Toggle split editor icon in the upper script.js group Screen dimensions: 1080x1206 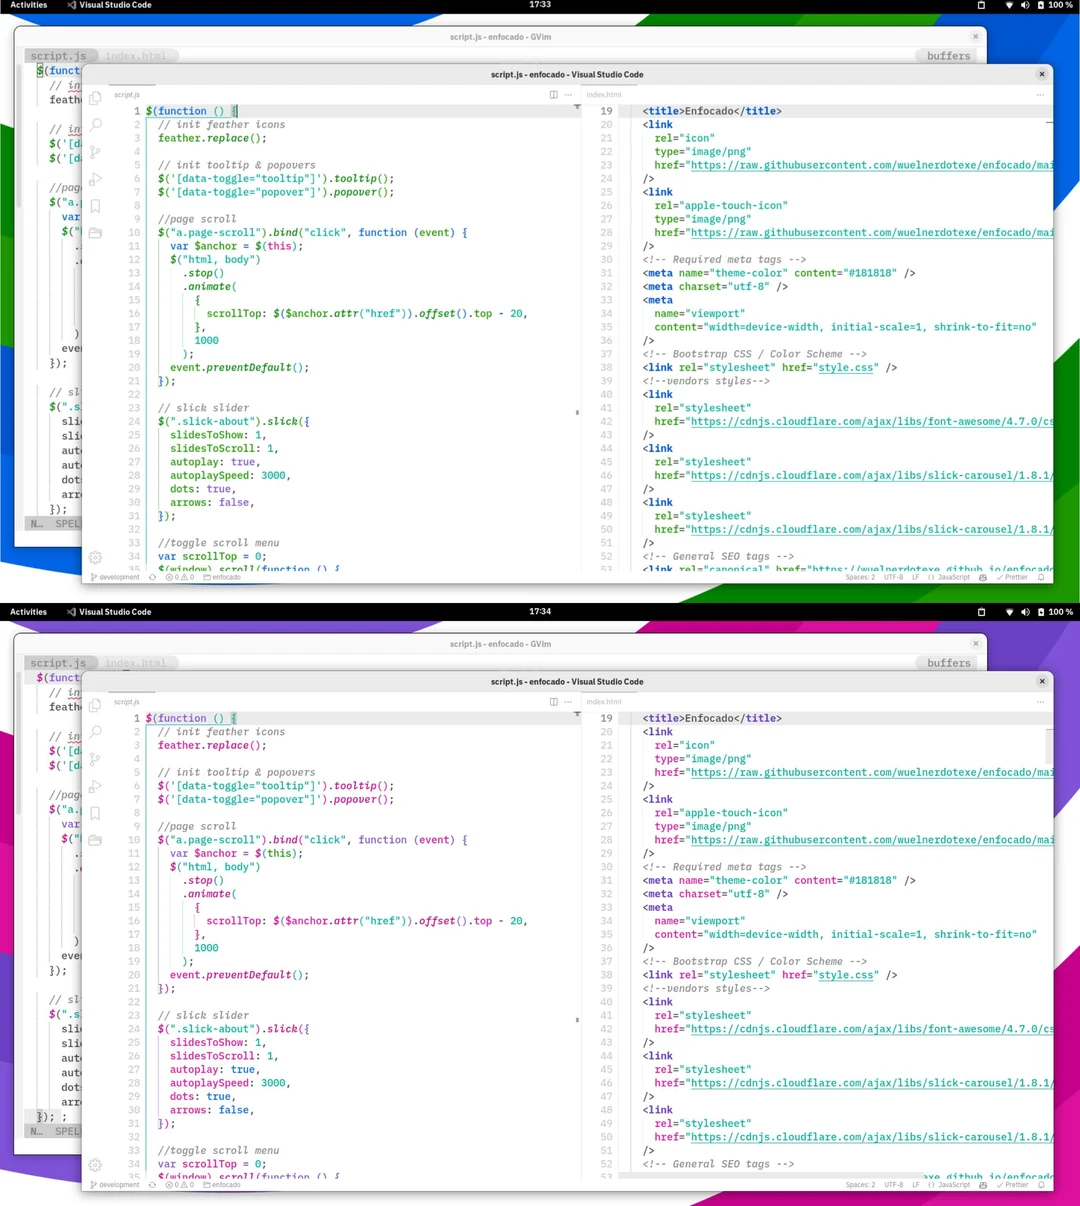tap(553, 95)
